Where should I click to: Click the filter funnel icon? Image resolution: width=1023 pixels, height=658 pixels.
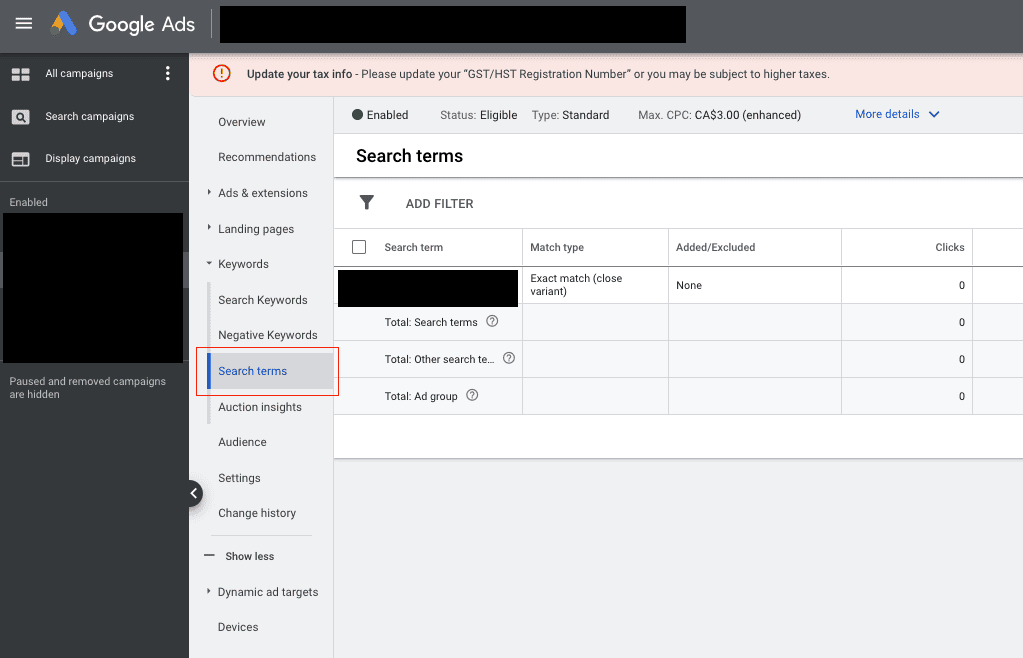[x=367, y=203]
